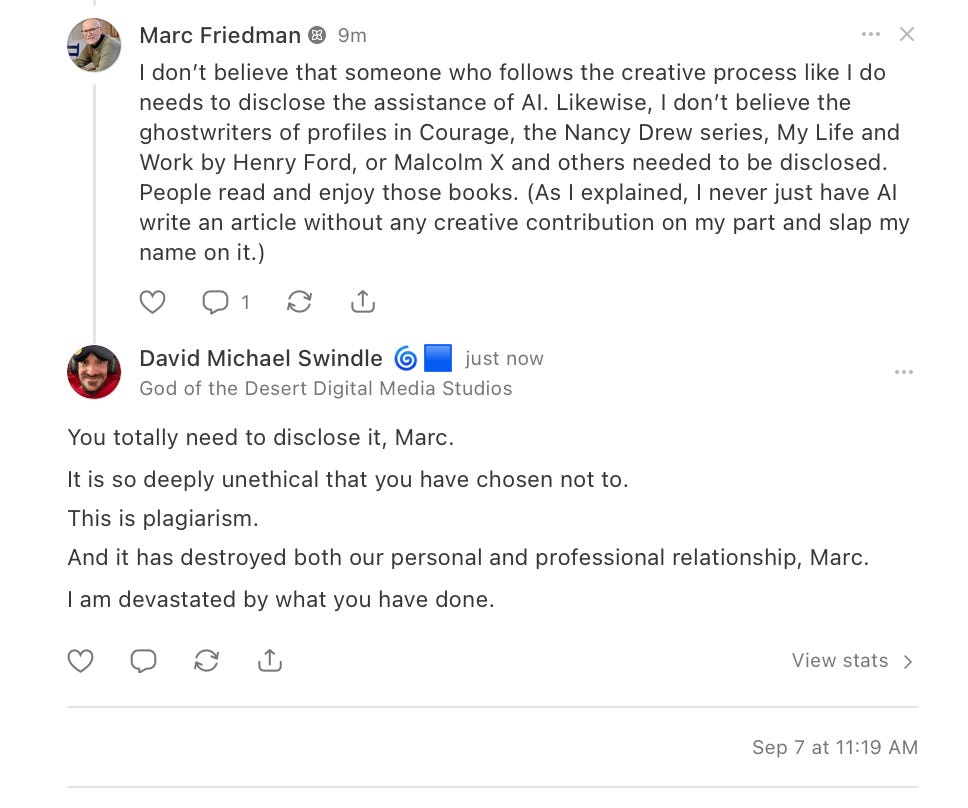Share David Michael Swindle's reply
This screenshot has height=808, width=968.
270,661
